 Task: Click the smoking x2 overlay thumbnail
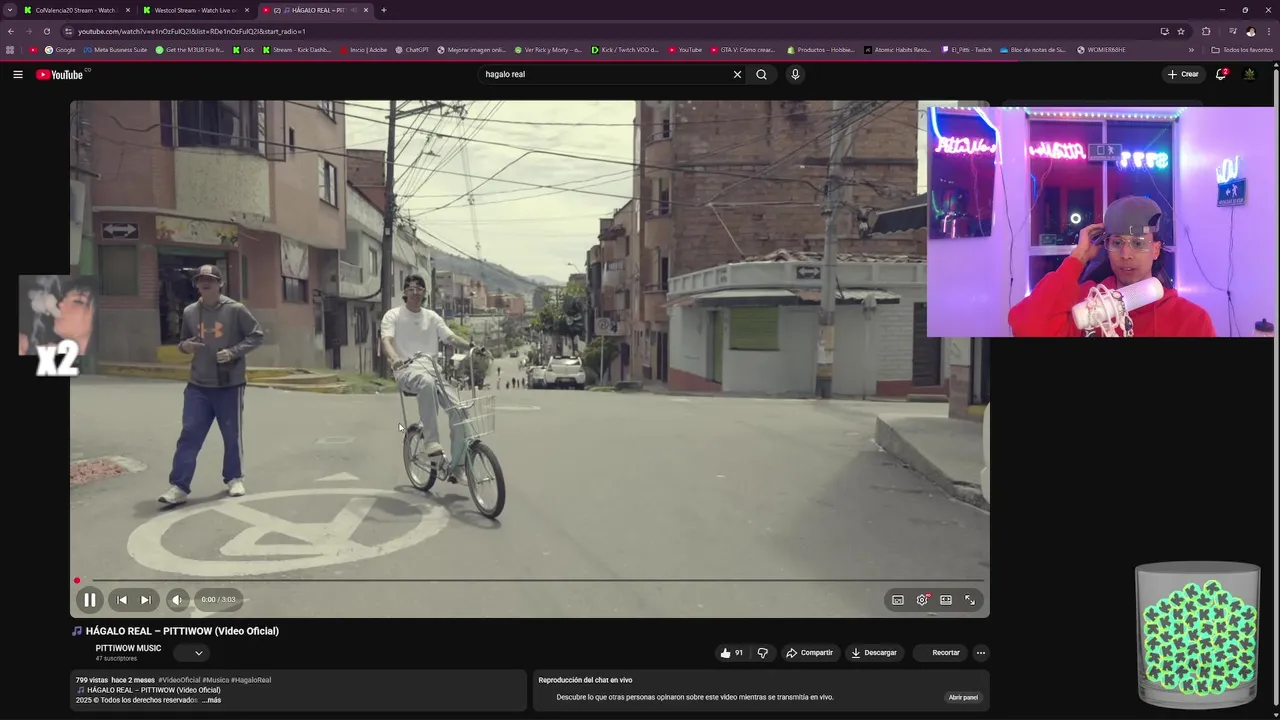coord(56,326)
